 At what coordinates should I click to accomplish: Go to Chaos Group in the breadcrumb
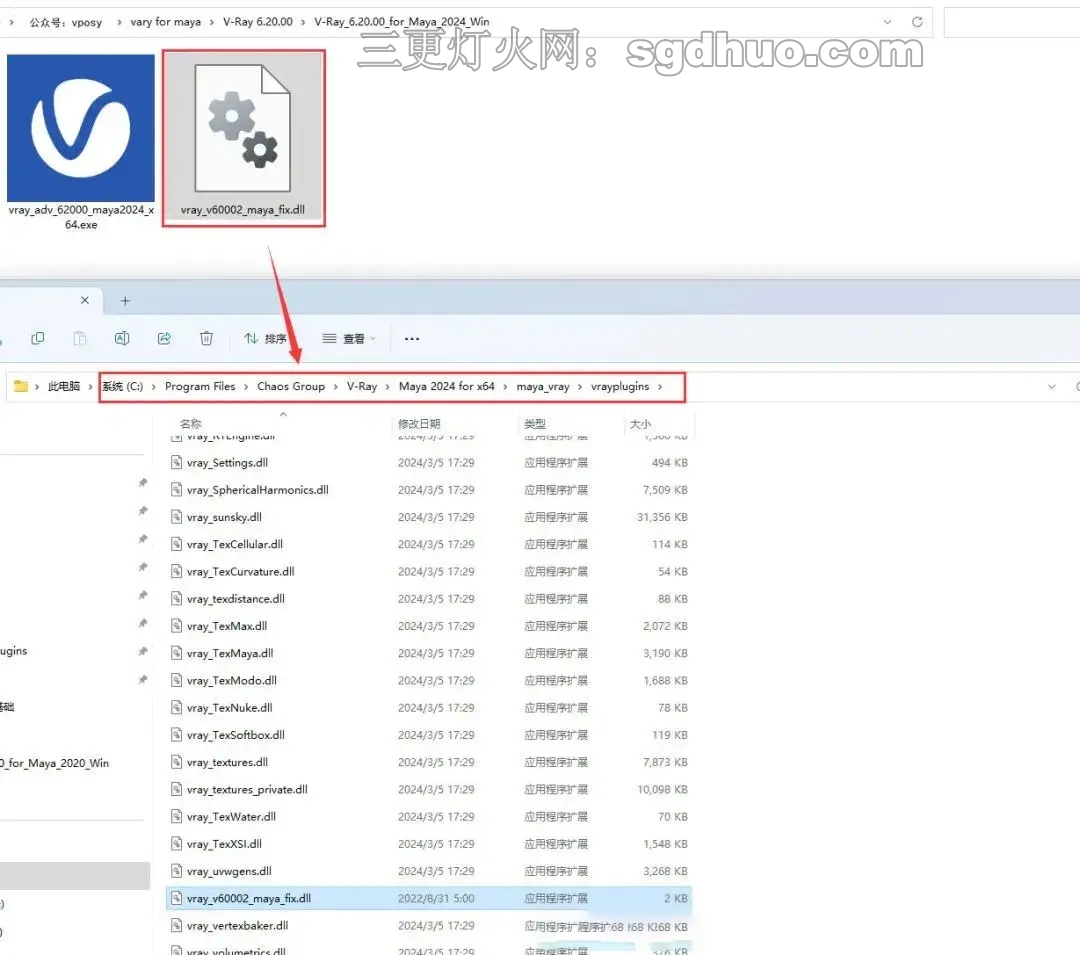[x=291, y=386]
